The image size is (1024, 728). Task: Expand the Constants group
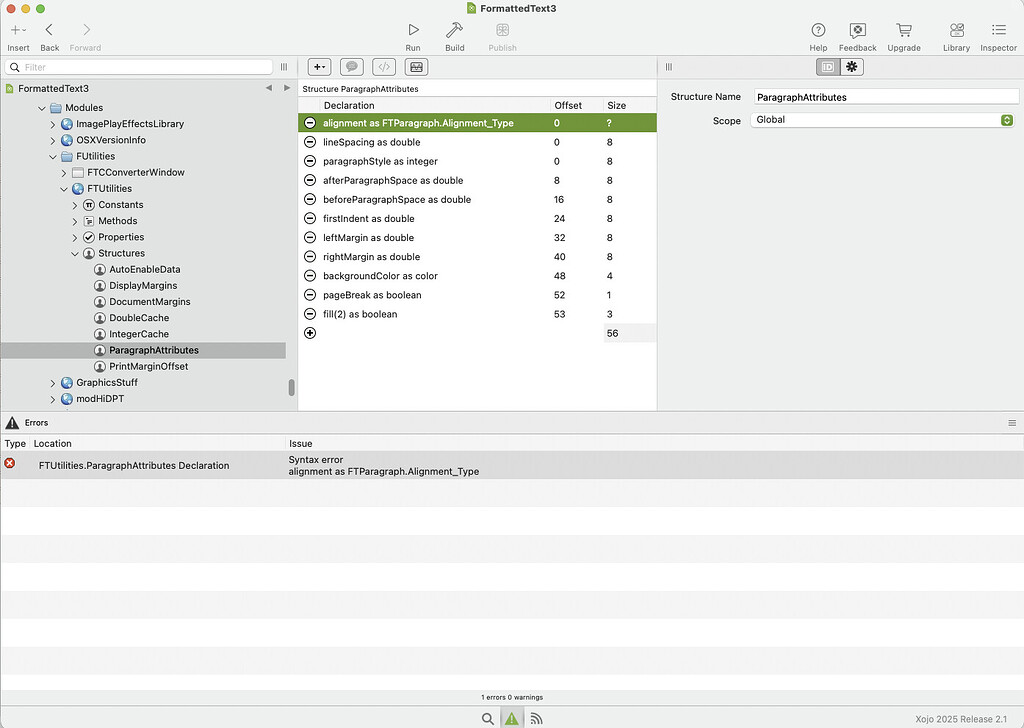75,205
